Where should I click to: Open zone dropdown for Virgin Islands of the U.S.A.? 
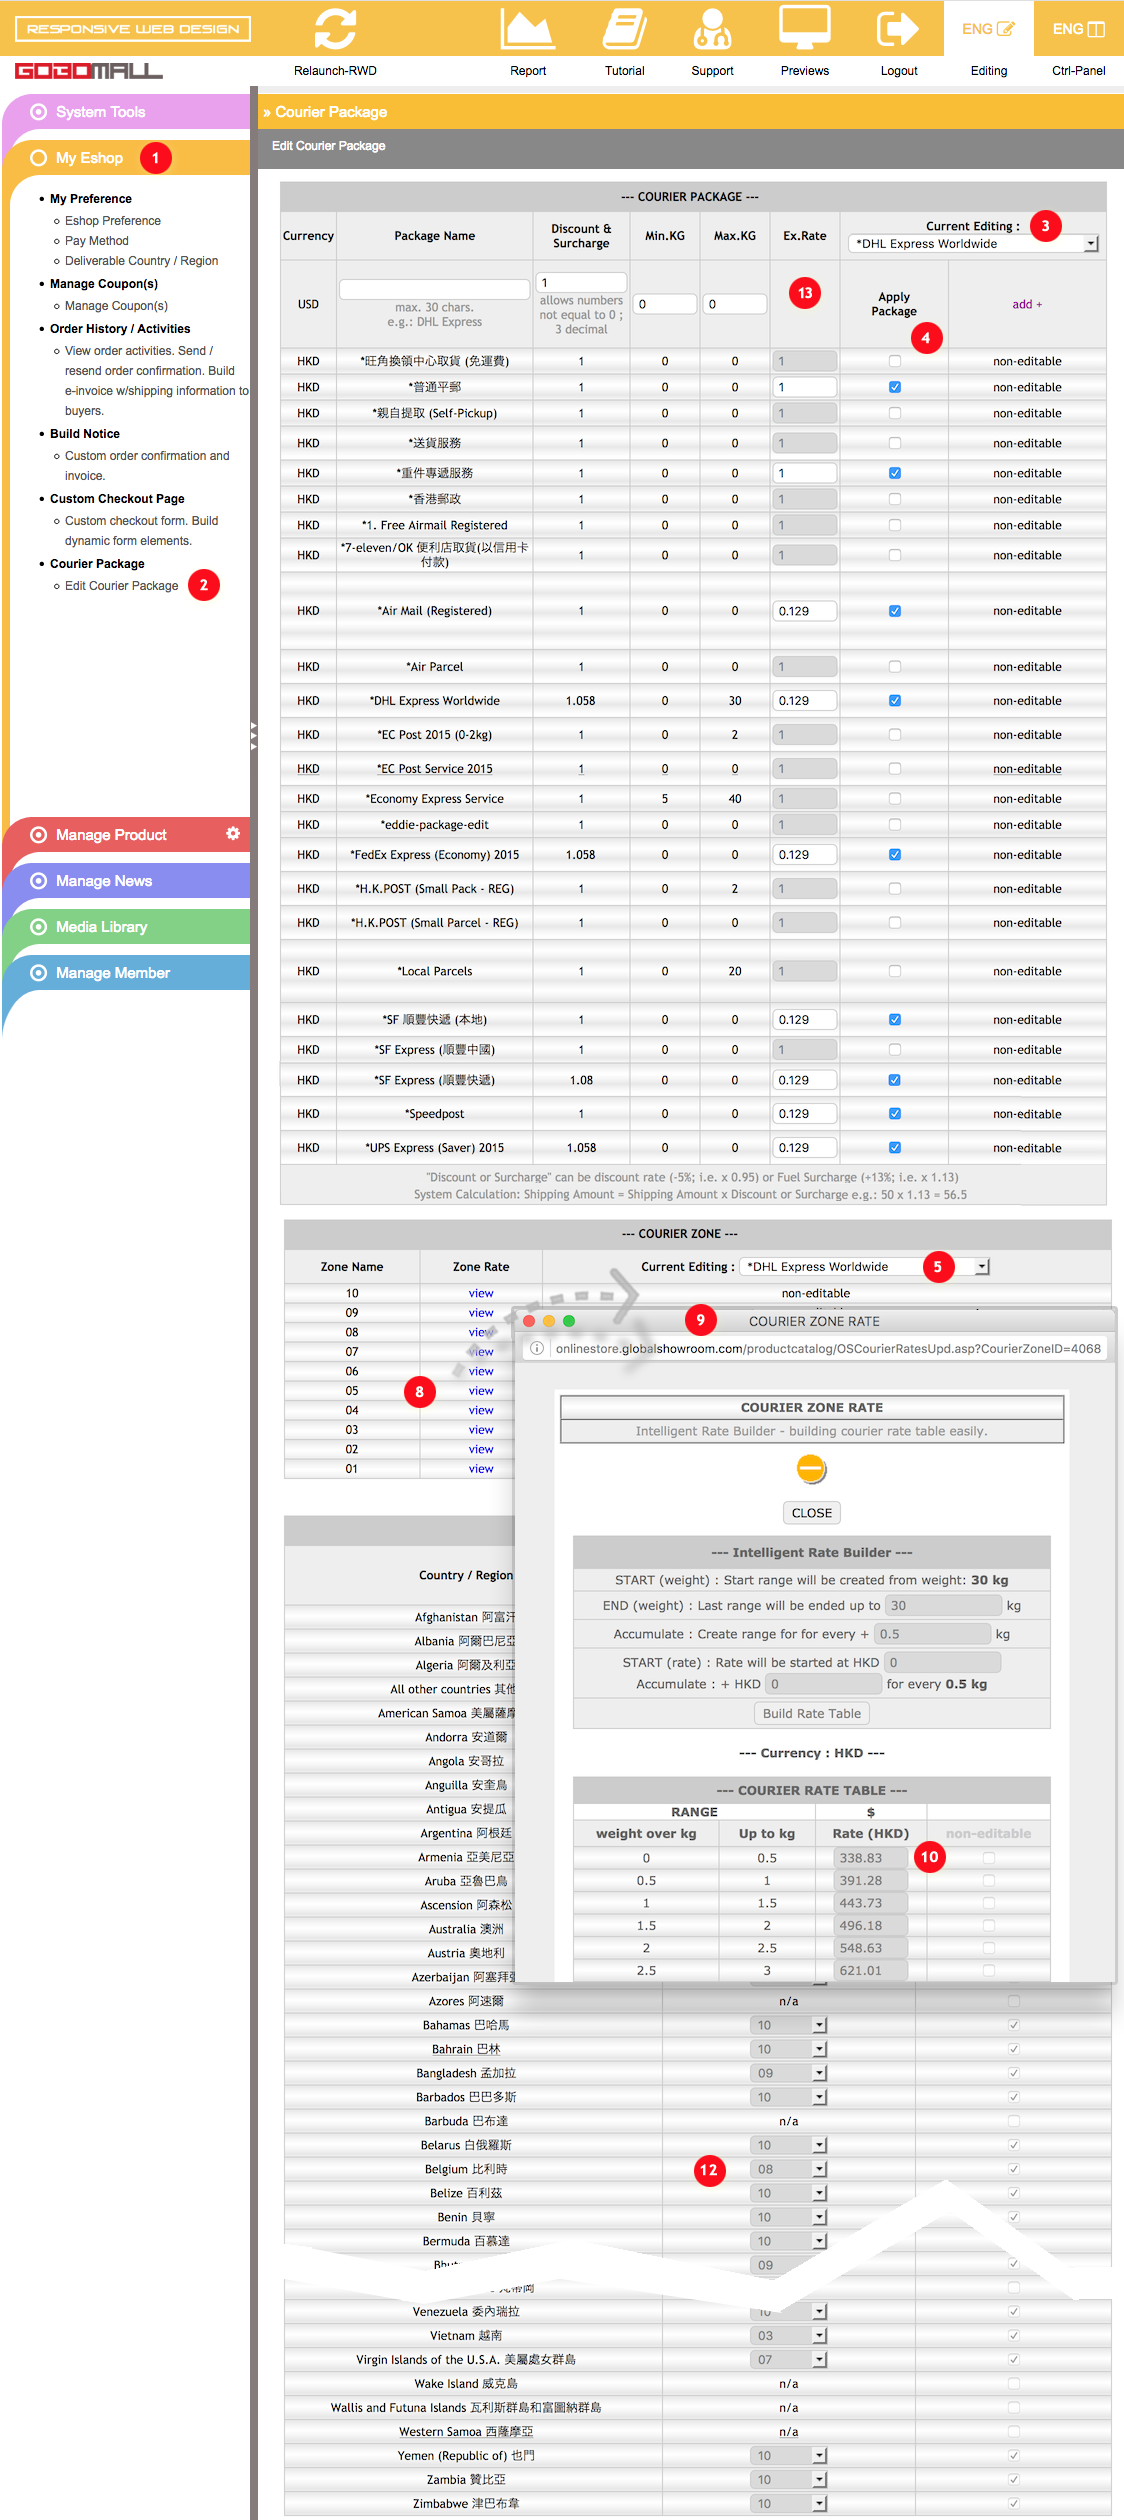click(x=789, y=2360)
